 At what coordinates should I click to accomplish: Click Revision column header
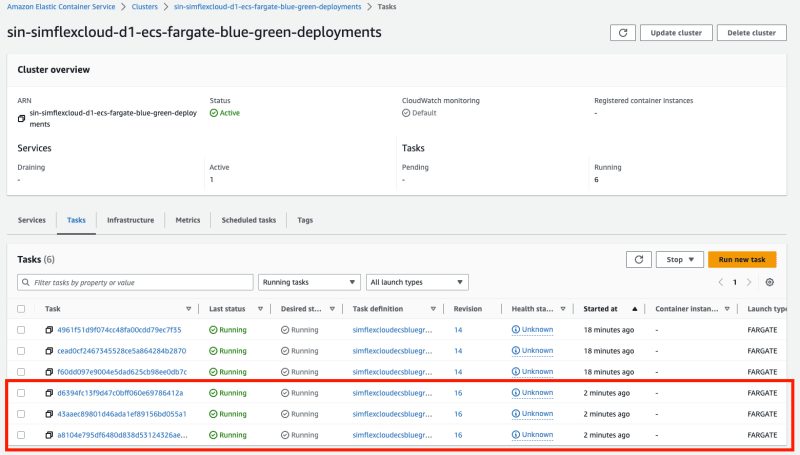coord(468,309)
